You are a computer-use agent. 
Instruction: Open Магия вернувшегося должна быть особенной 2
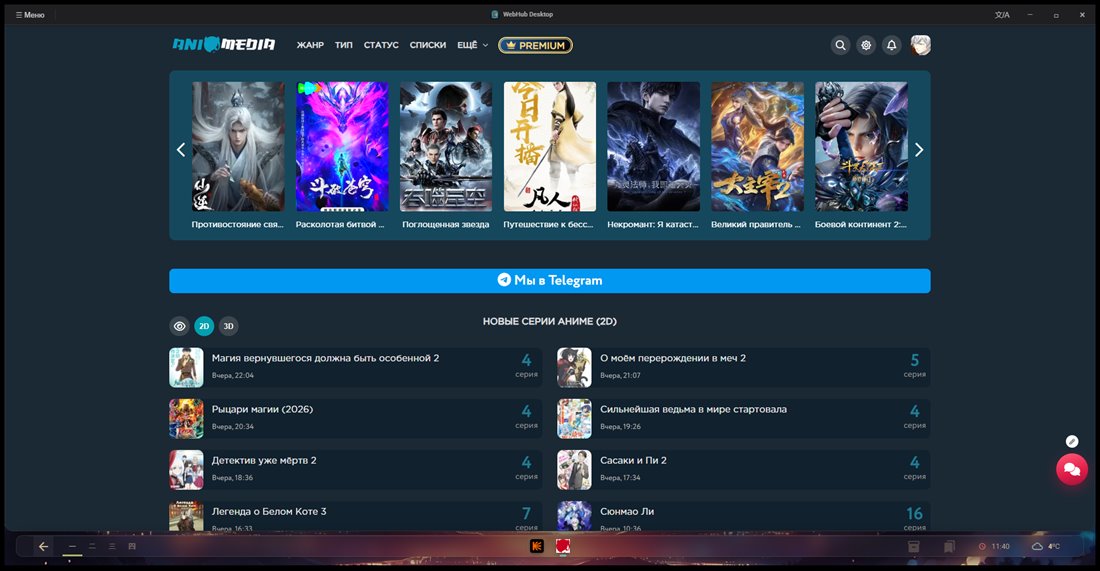click(x=356, y=368)
